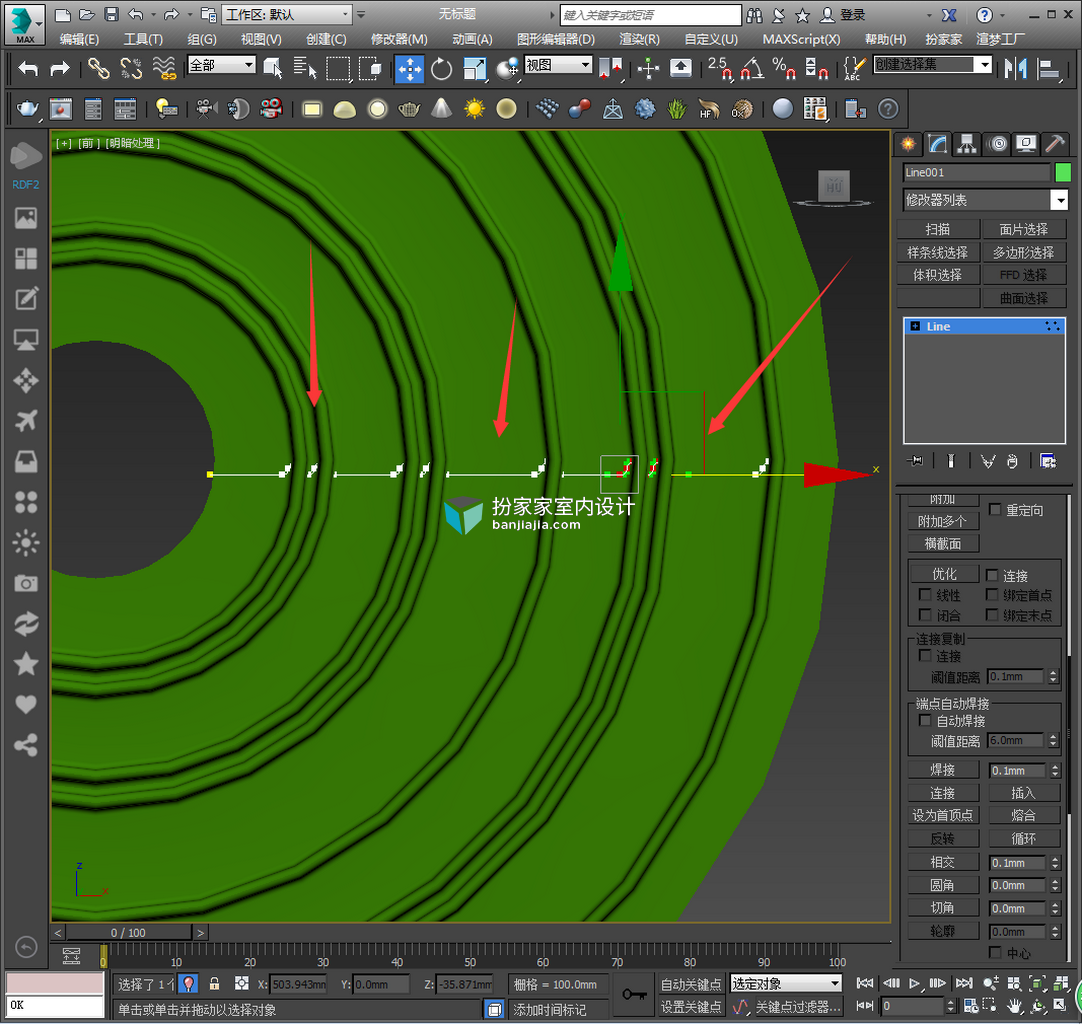The height and width of the screenshot is (1024, 1082).
Task: Click the key icon in status bar
Action: 633,994
